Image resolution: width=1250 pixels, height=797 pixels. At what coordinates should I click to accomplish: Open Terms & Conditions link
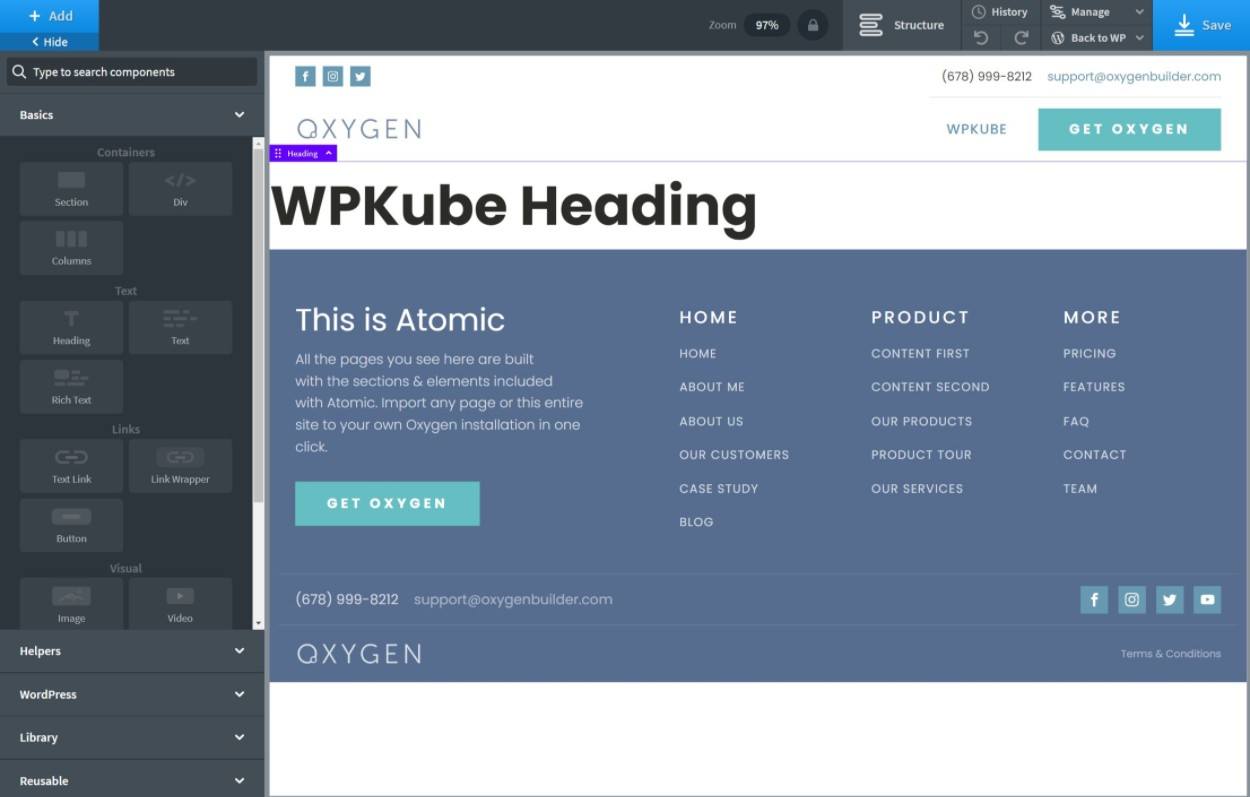pos(1170,654)
